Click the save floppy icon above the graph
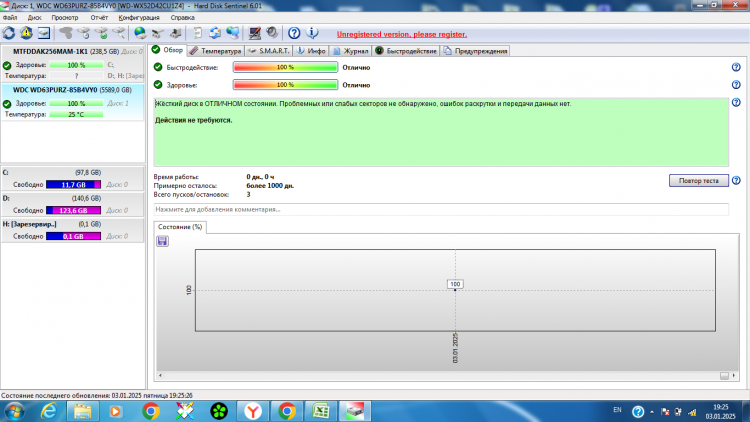The image size is (750, 422). pyautogui.click(x=162, y=241)
